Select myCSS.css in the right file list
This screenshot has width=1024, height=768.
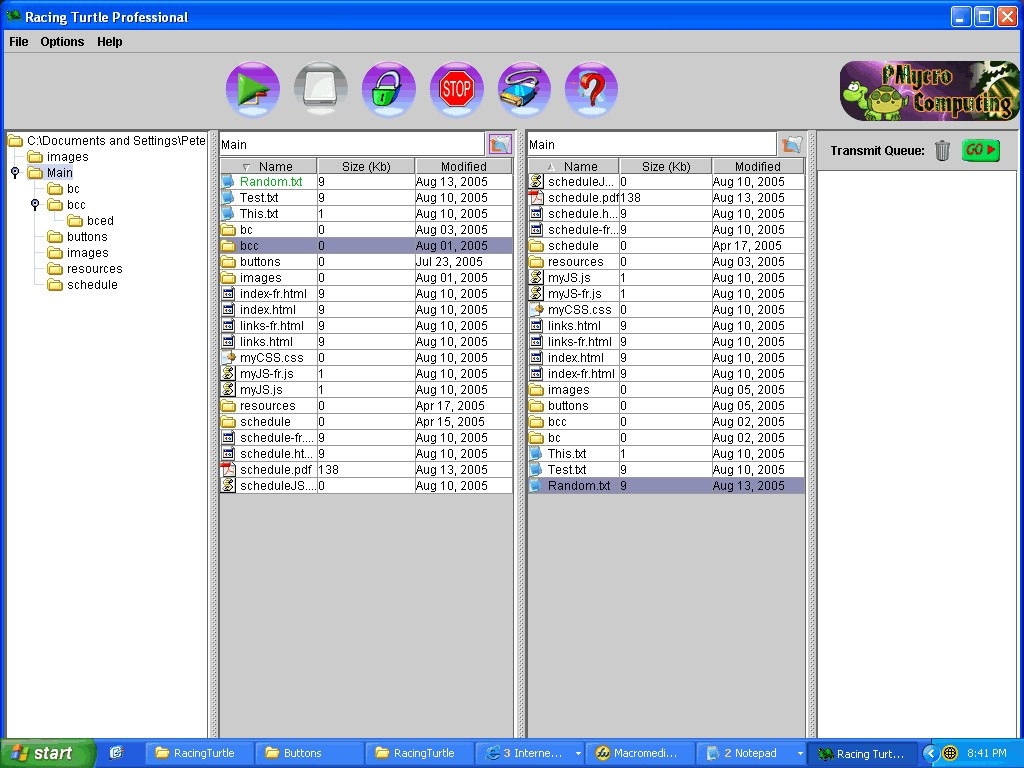(x=666, y=310)
